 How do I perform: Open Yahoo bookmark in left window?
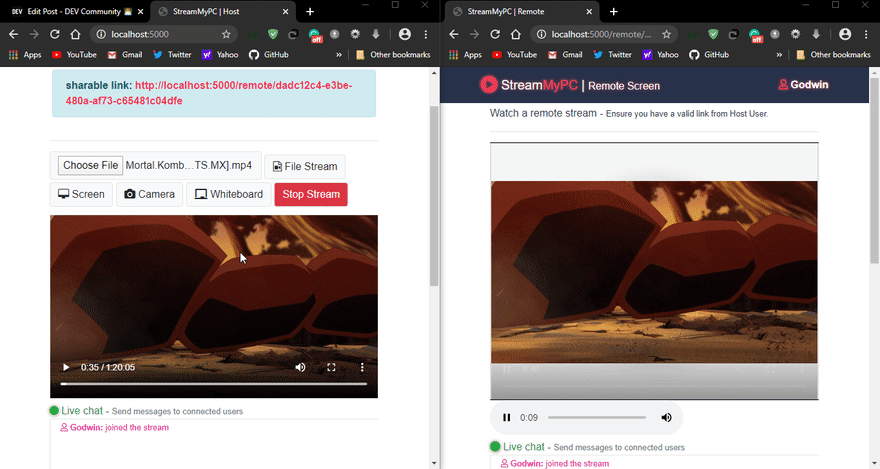220,54
